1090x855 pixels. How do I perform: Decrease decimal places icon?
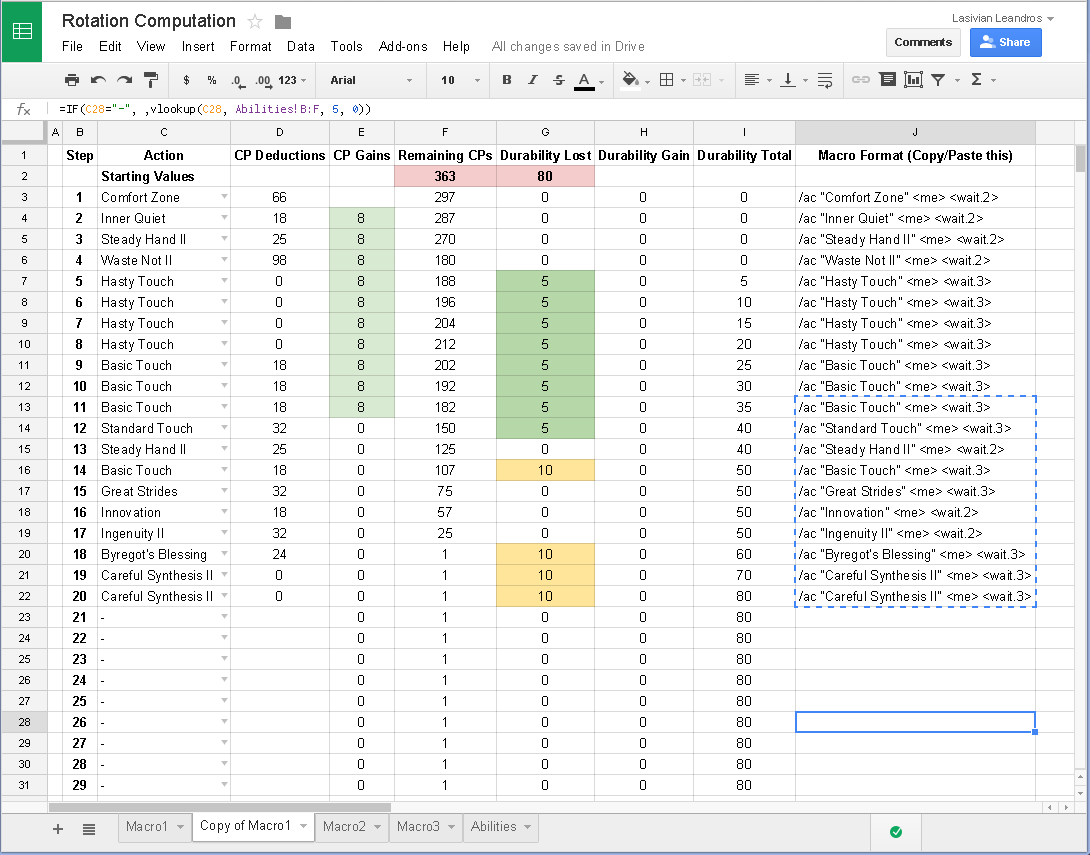coord(237,81)
